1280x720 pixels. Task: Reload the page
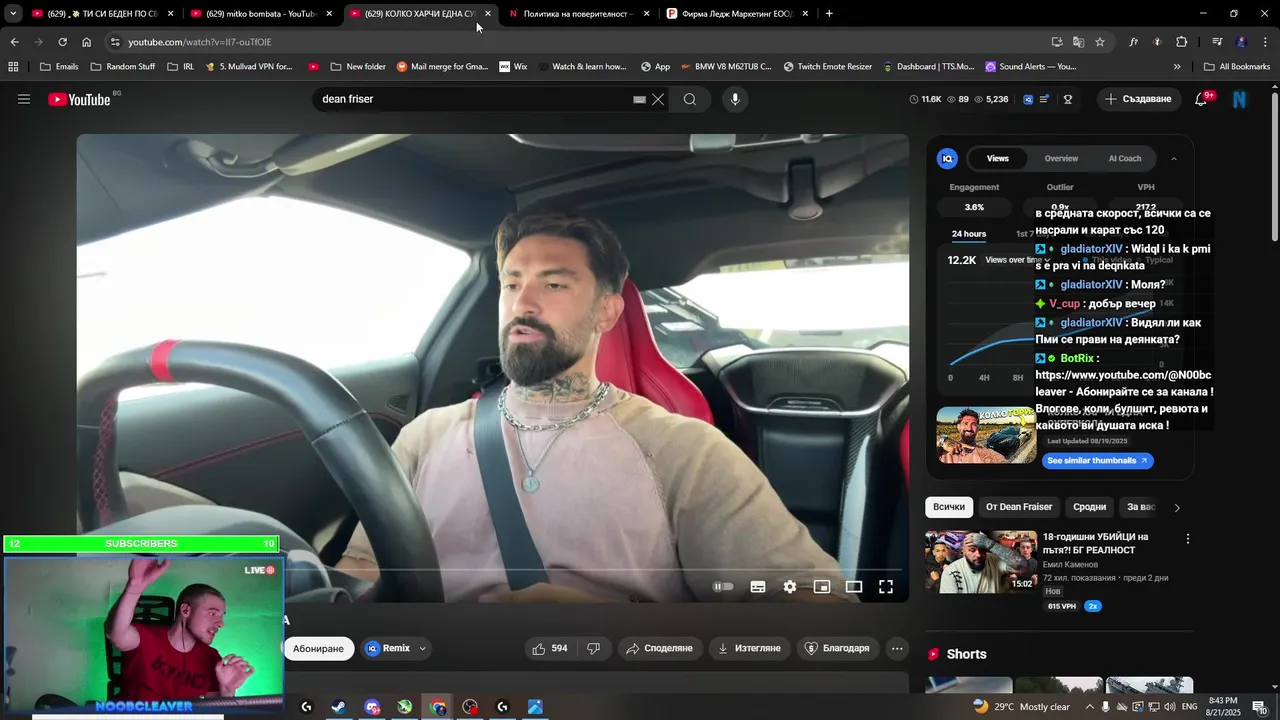tap(62, 42)
